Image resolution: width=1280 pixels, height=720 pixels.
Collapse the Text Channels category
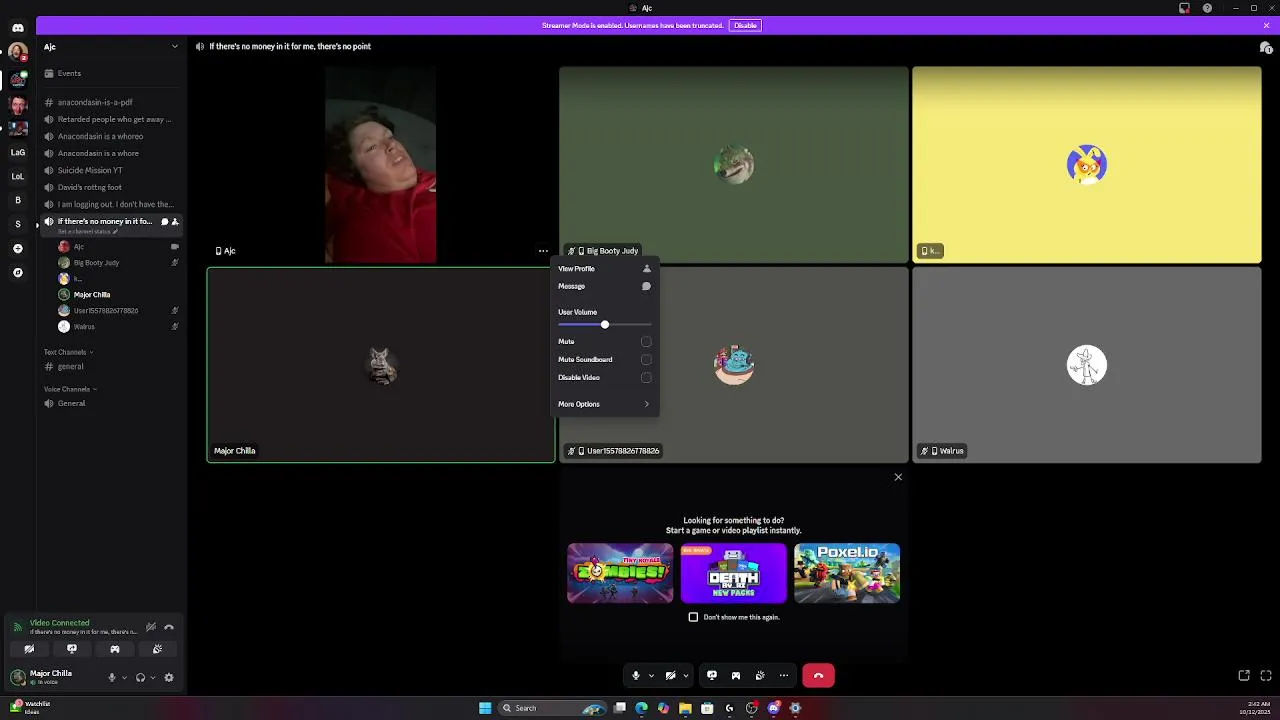tap(68, 352)
